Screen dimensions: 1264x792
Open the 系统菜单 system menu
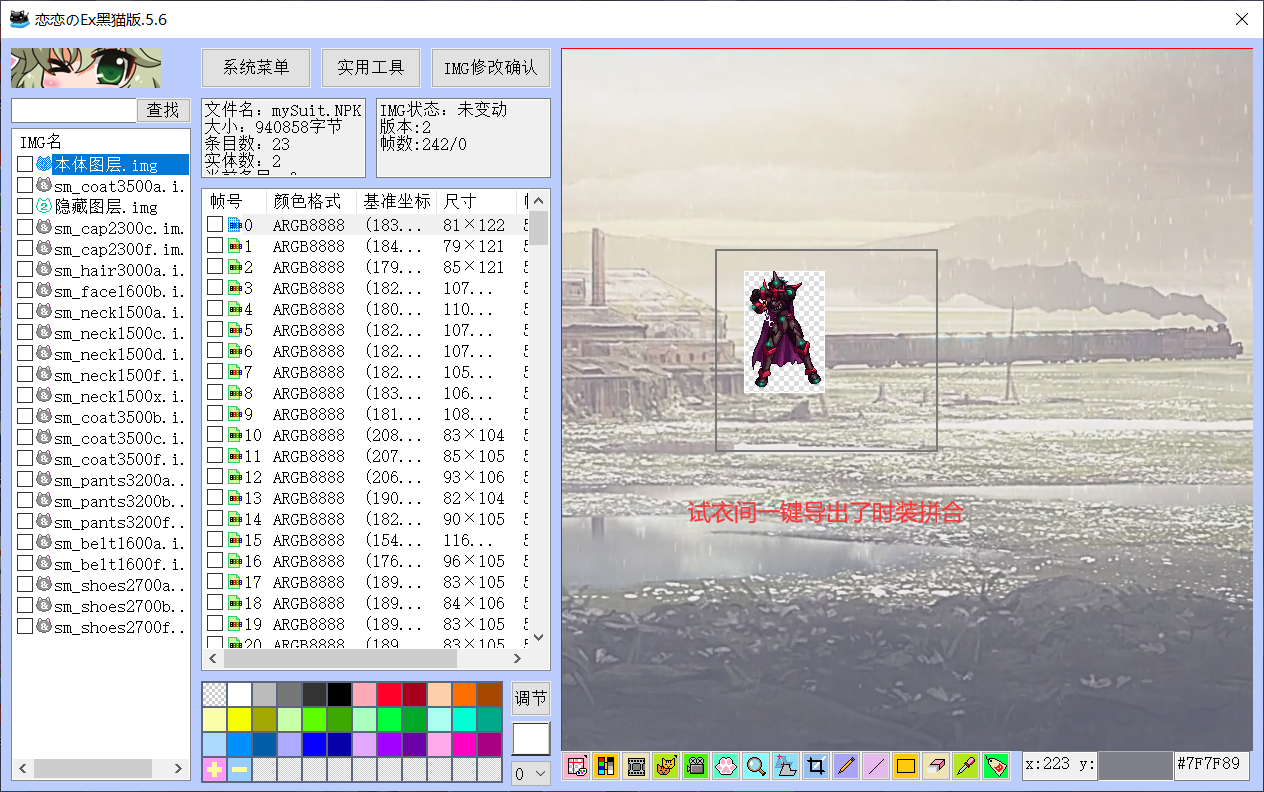click(x=256, y=68)
